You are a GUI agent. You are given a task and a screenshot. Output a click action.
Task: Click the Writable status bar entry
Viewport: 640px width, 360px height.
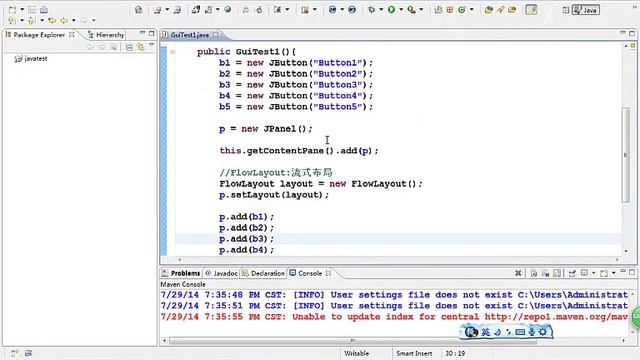[356, 353]
